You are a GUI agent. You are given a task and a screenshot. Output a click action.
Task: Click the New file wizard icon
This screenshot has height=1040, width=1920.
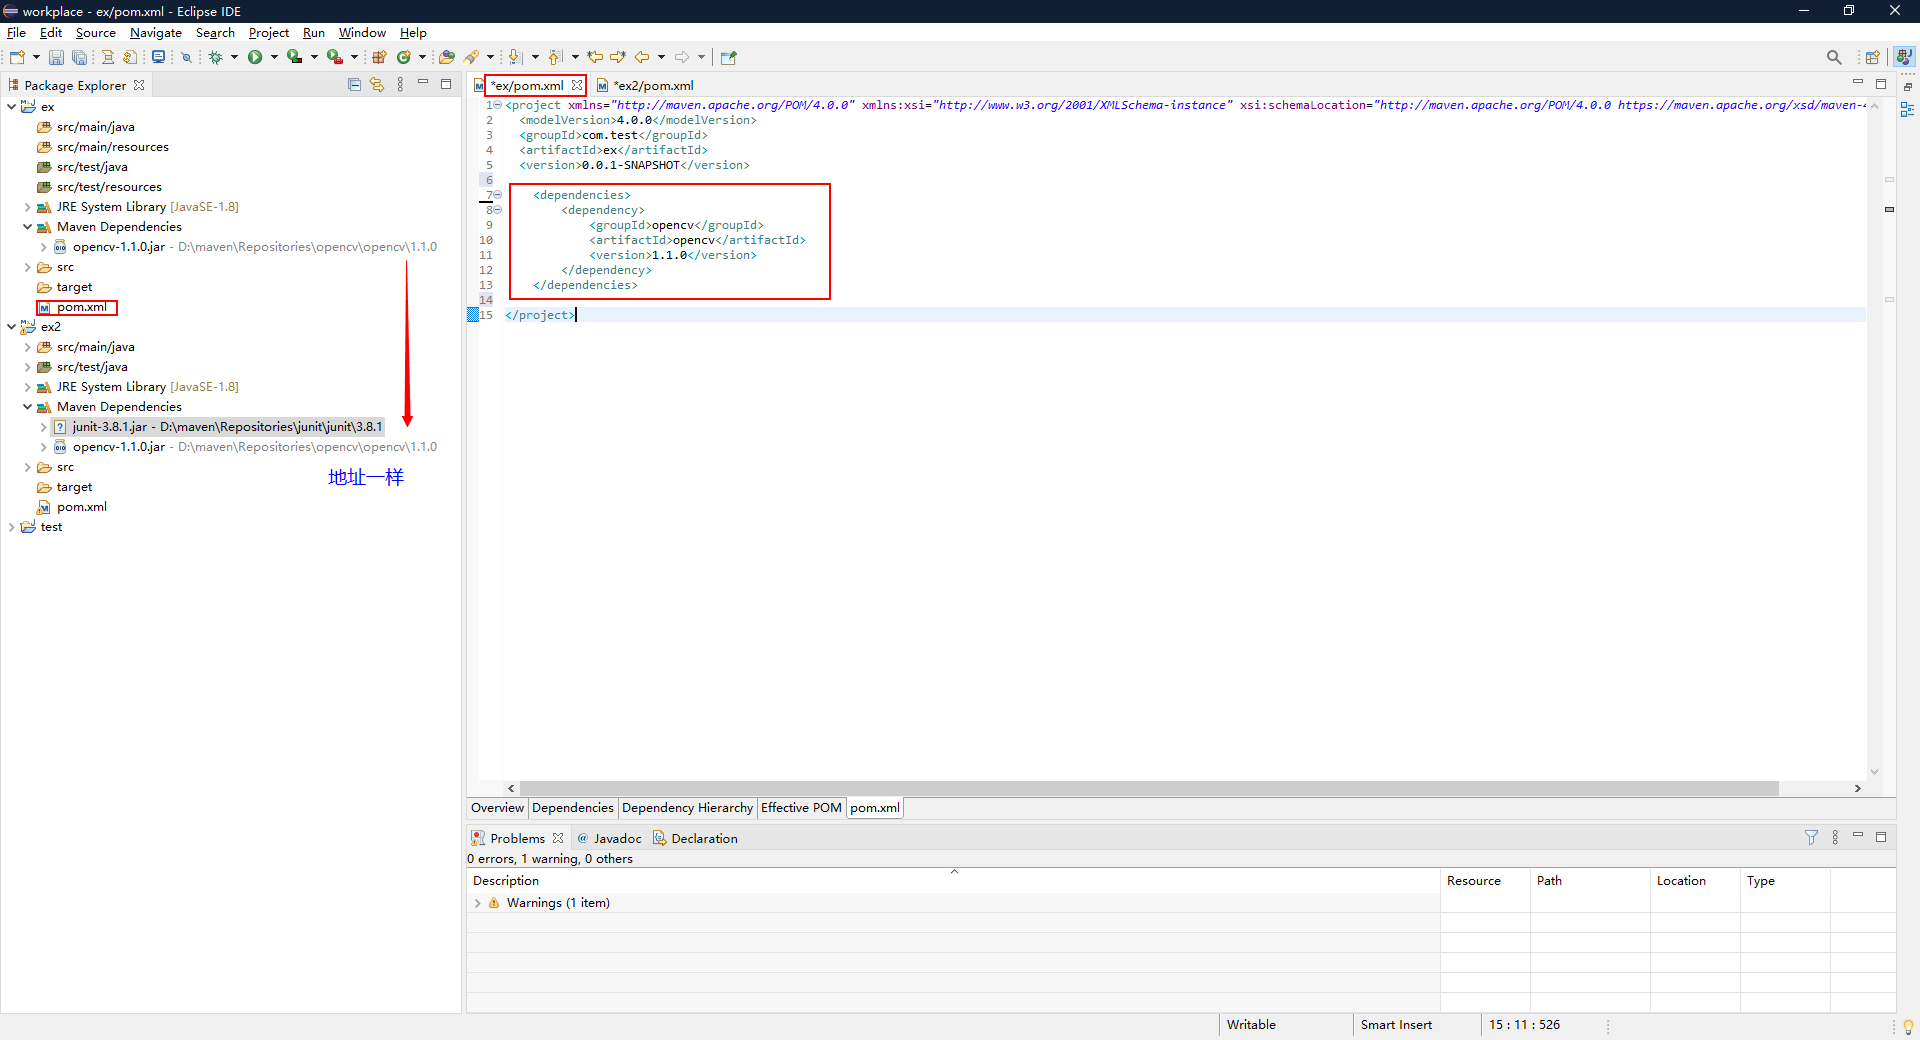tap(17, 57)
